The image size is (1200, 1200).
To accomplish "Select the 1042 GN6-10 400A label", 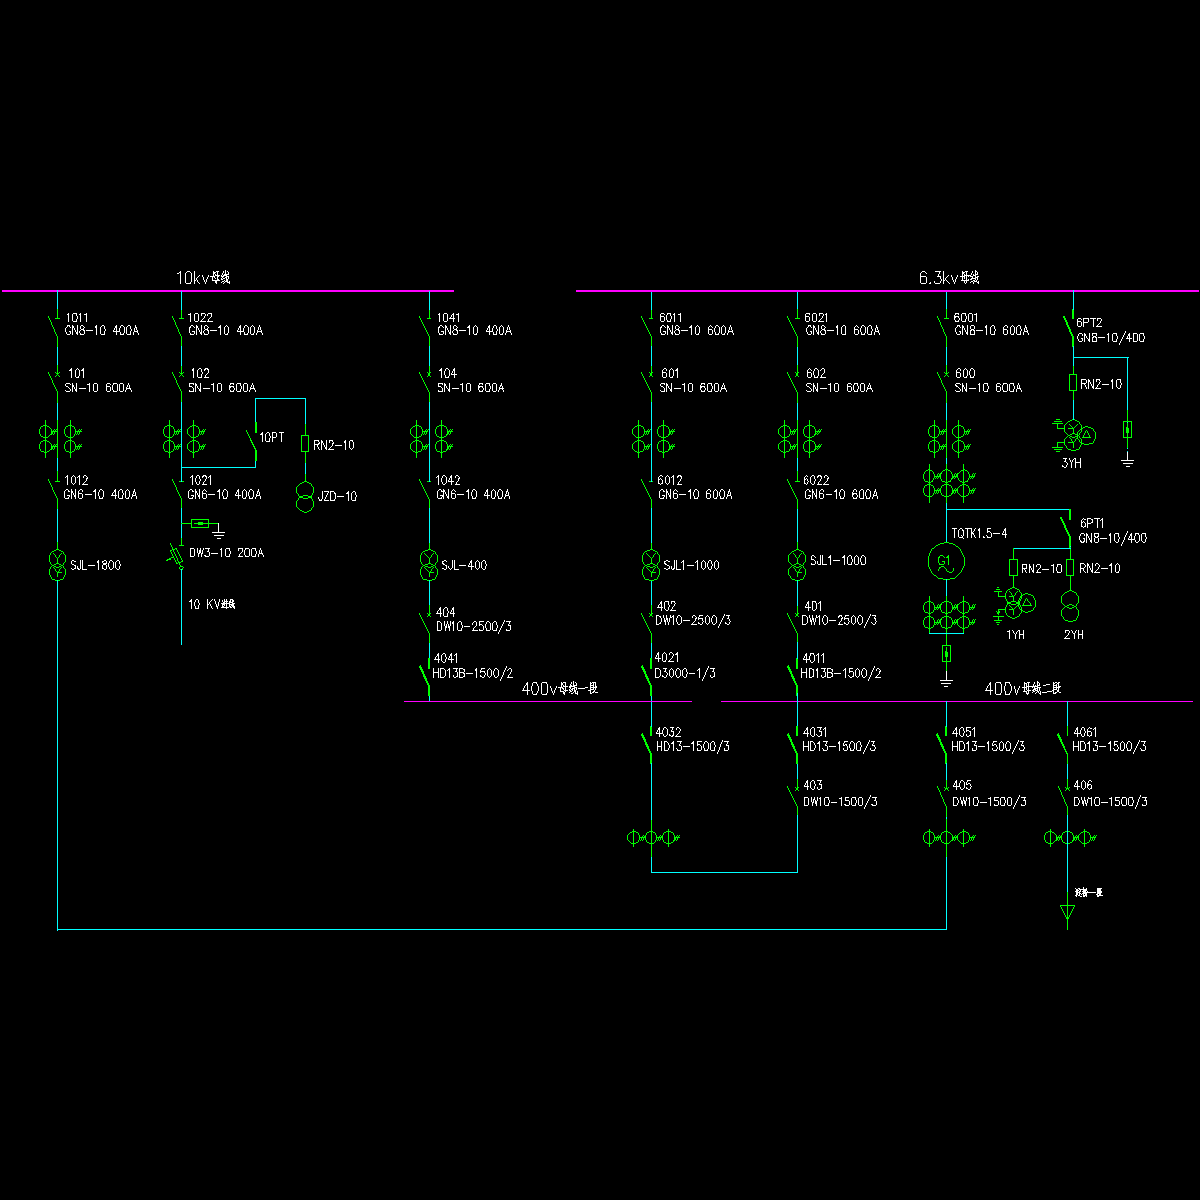I will click(x=473, y=488).
